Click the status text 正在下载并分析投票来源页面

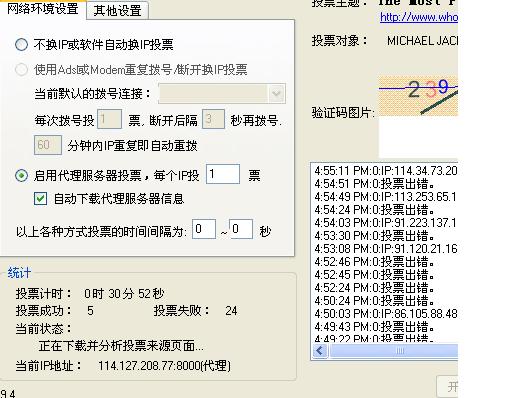(121, 346)
